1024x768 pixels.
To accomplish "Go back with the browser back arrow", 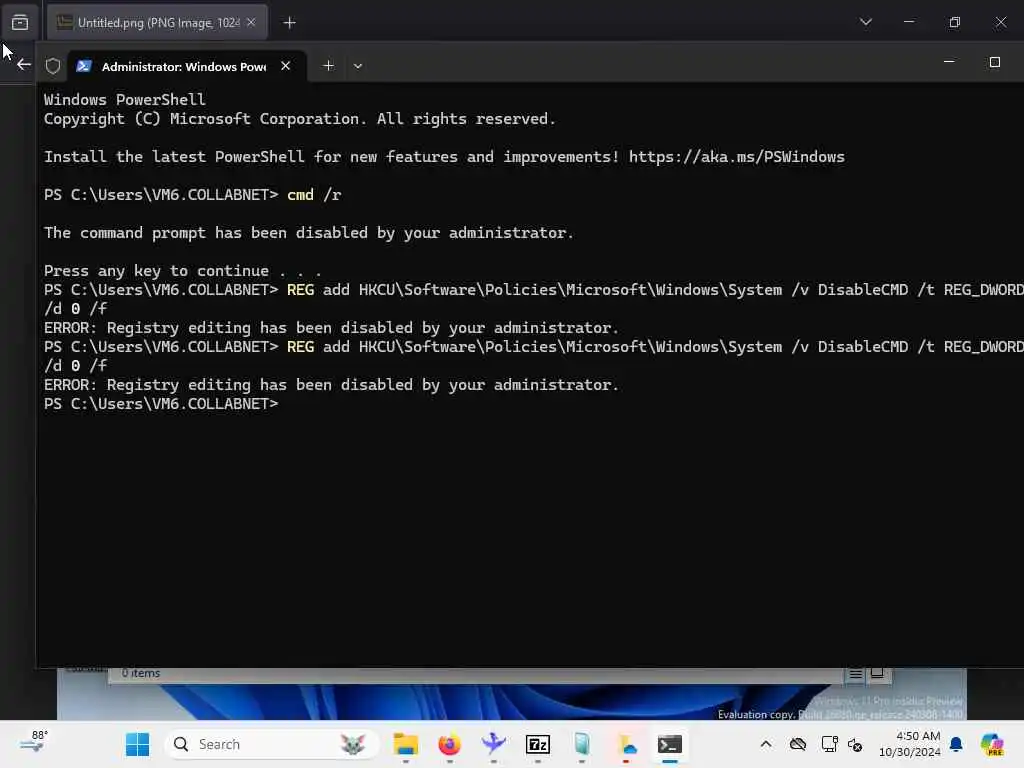I will tap(24, 64).
